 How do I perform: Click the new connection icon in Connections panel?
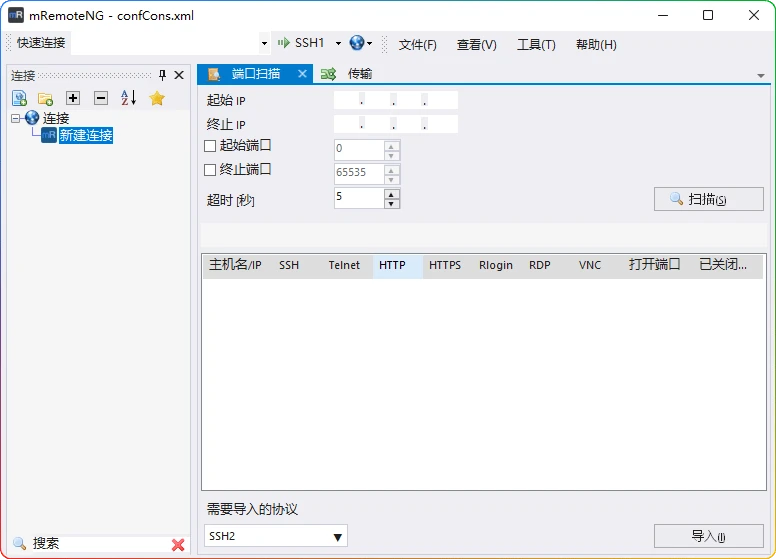pyautogui.click(x=19, y=98)
